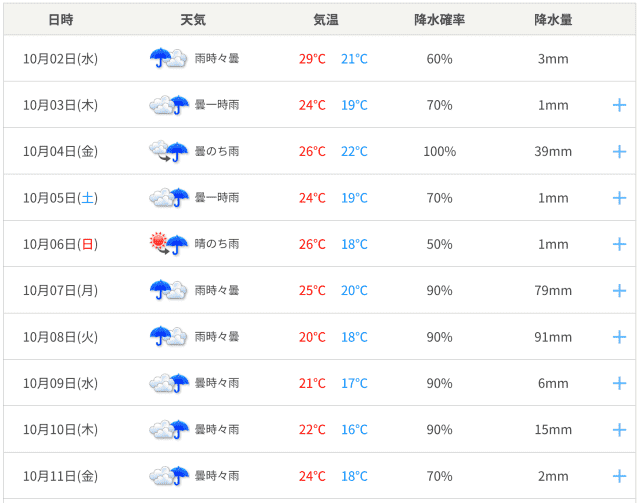Show more details for 10月10日(木)

point(619,429)
